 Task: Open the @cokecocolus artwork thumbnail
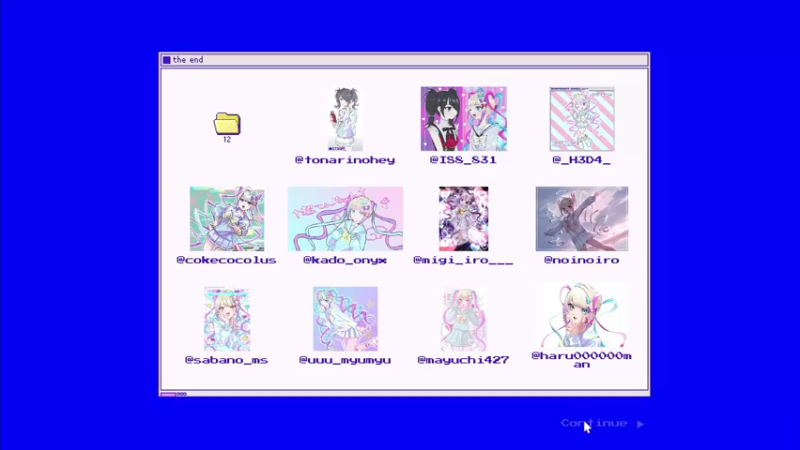[227, 219]
